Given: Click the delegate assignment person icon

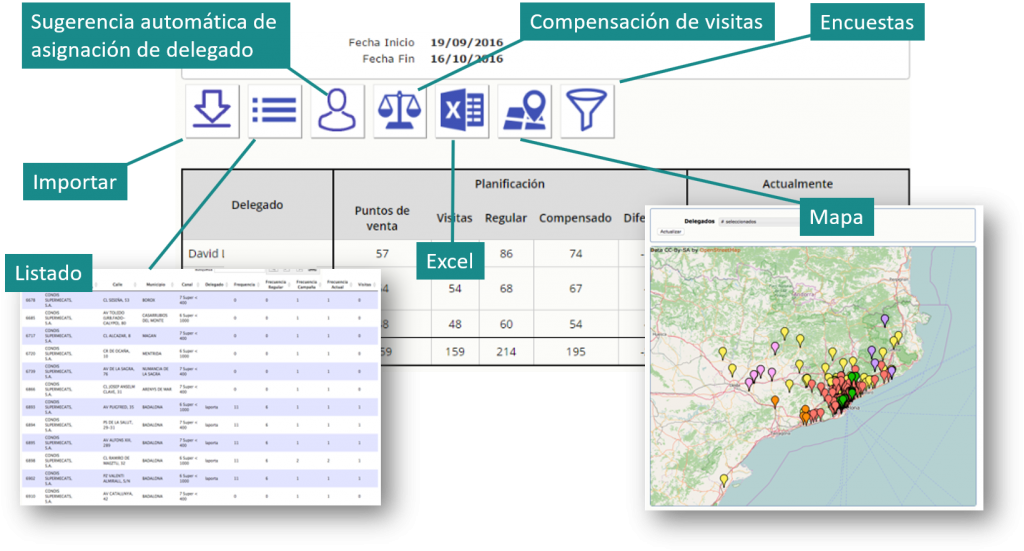Looking at the screenshot, I should pos(337,110).
